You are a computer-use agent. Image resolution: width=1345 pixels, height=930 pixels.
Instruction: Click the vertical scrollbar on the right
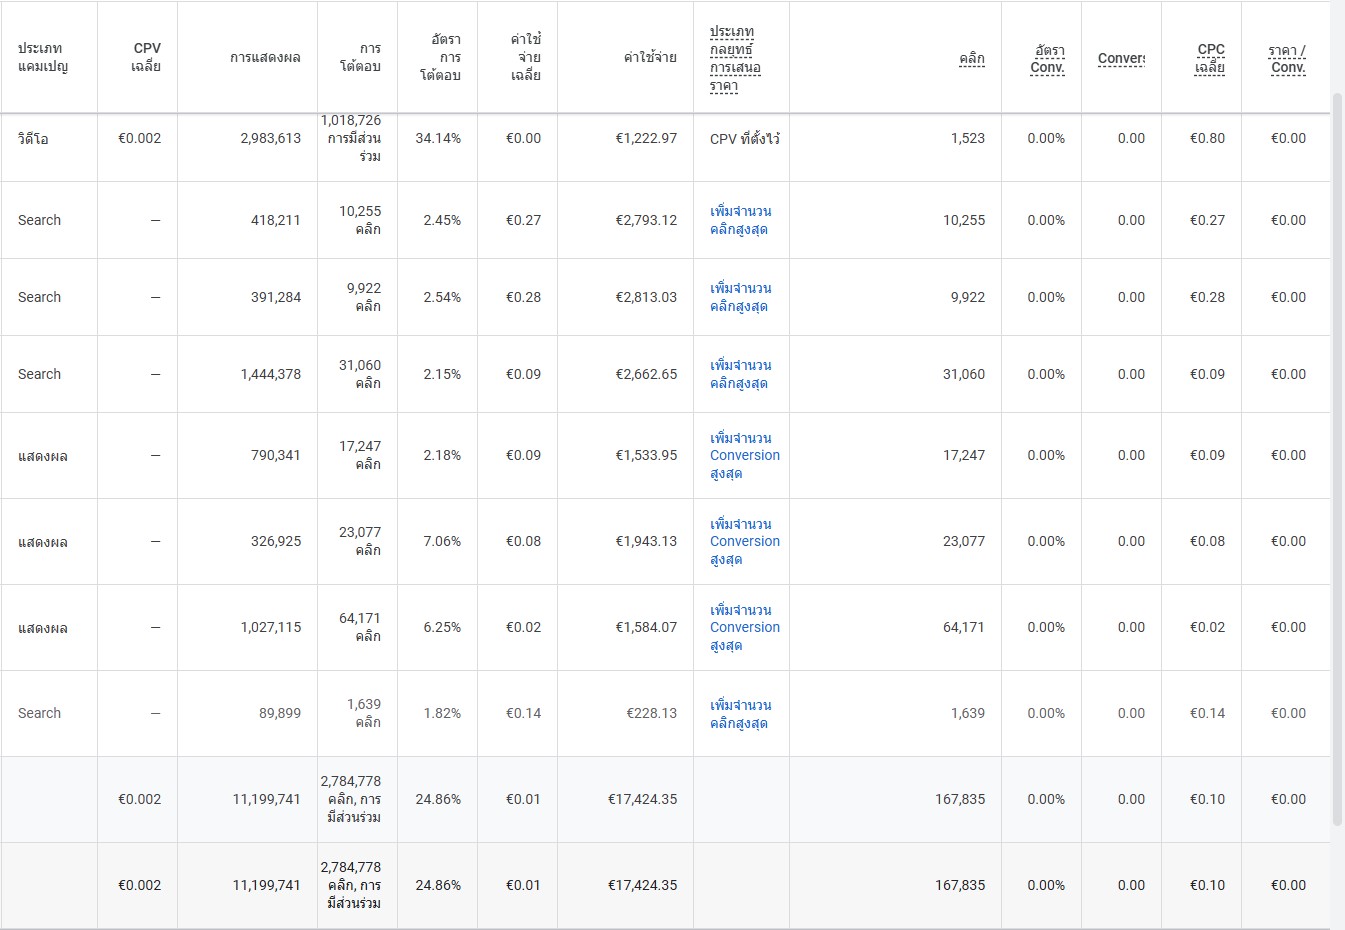1338,460
